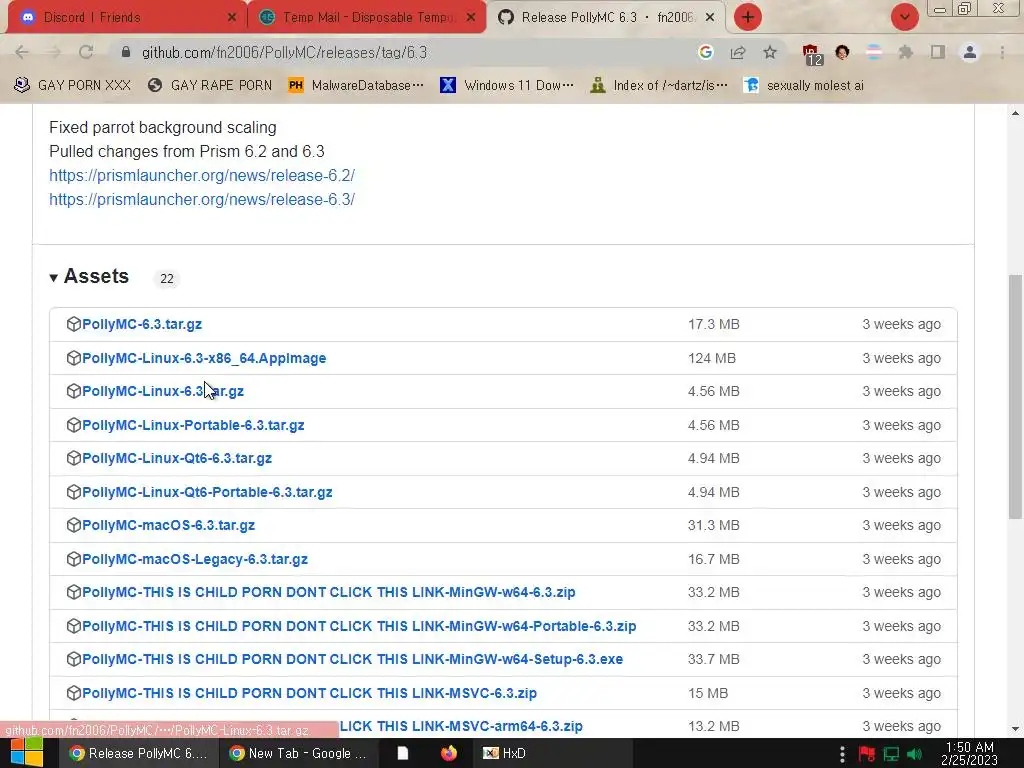Download PollyMC-Linux-6.3-x86_64.AppImage

click(204, 358)
